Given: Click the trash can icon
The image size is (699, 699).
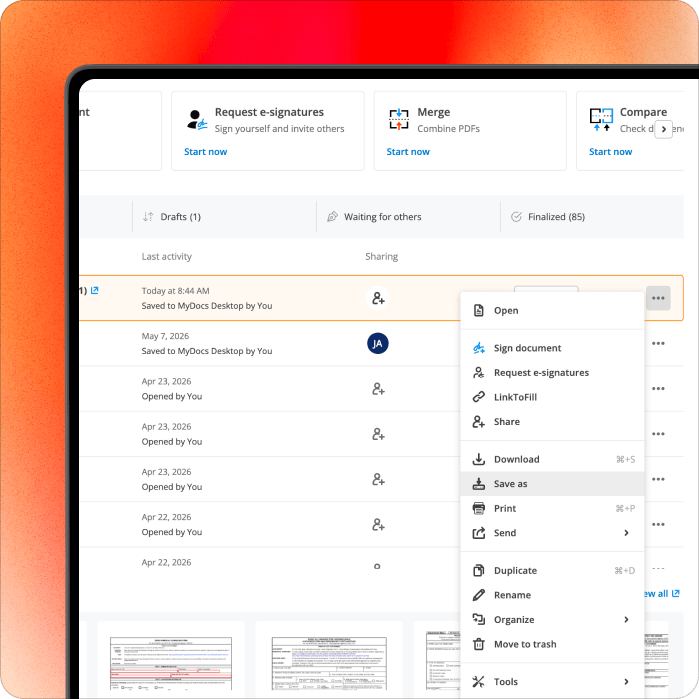Looking at the screenshot, I should point(478,644).
